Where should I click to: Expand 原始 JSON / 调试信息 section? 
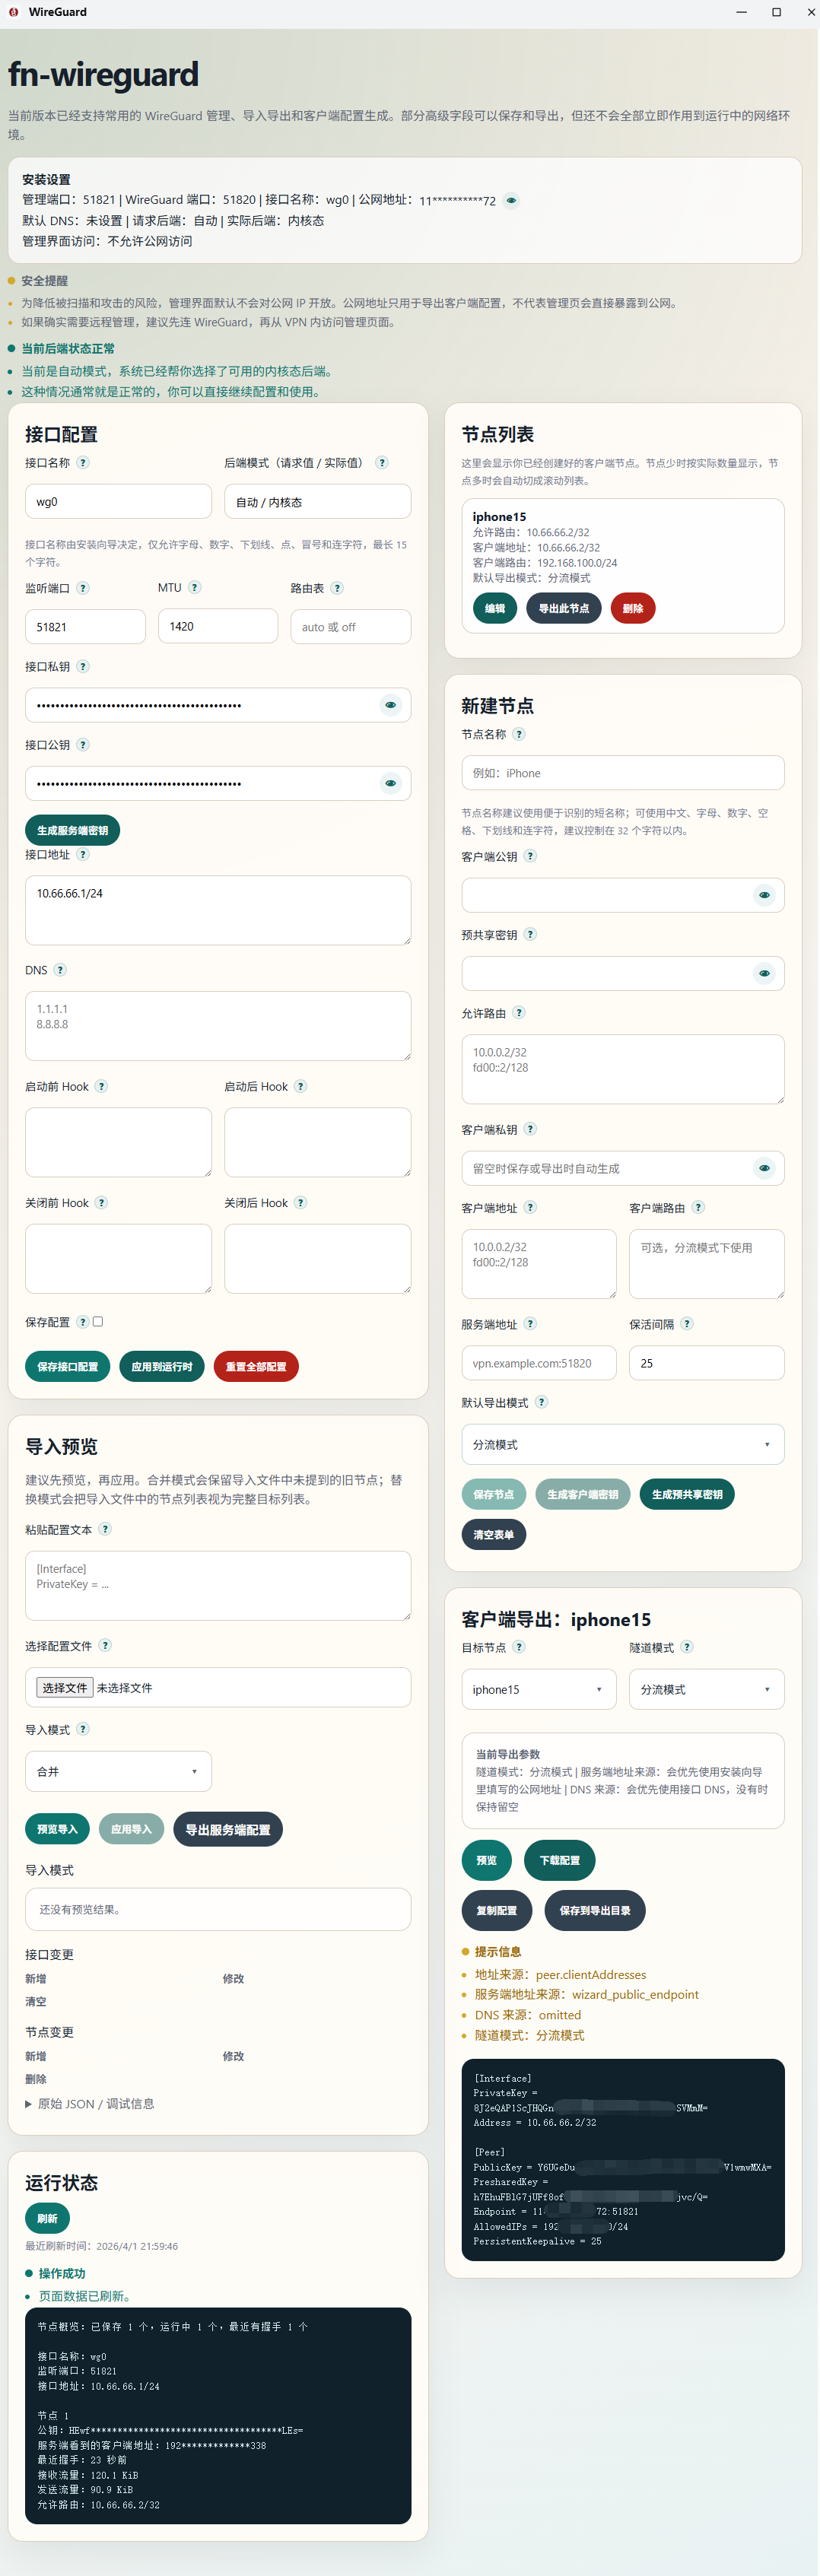click(90, 2103)
